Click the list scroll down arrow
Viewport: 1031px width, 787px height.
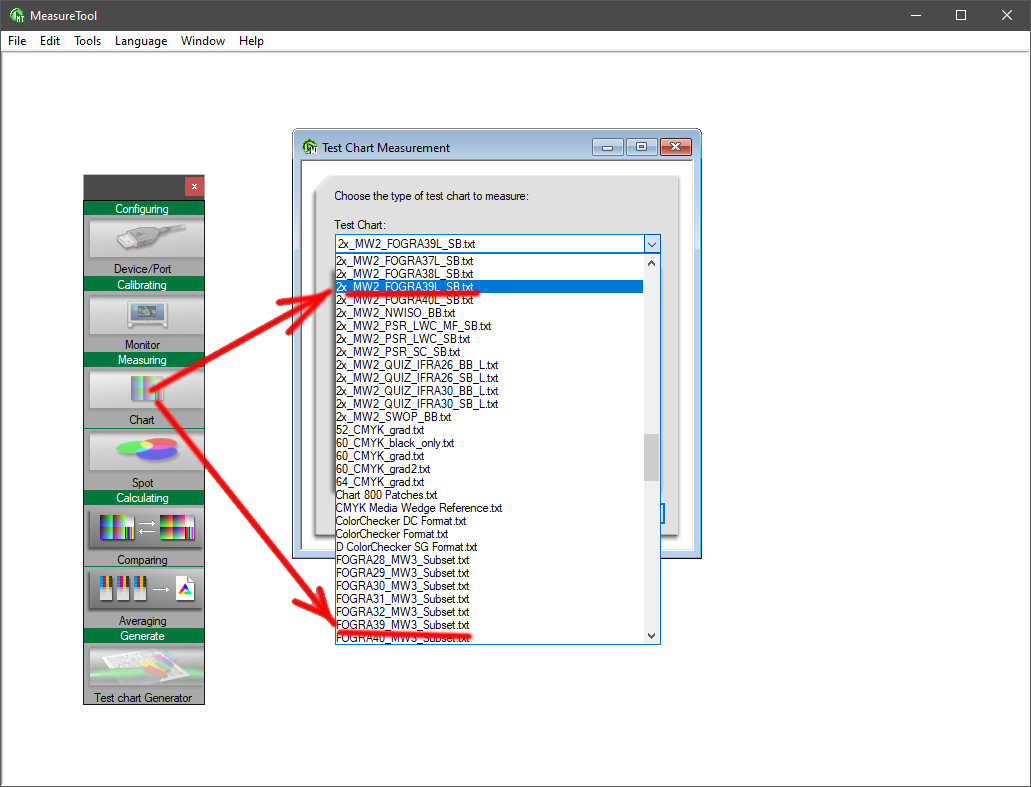[651, 636]
